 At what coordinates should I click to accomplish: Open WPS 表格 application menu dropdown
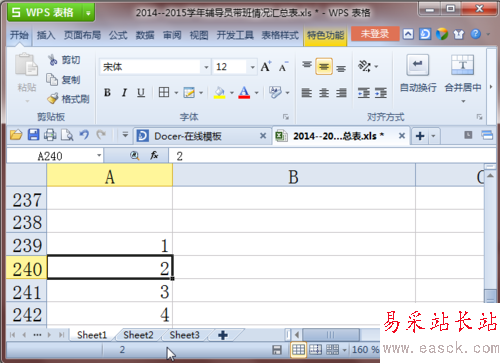(x=88, y=13)
